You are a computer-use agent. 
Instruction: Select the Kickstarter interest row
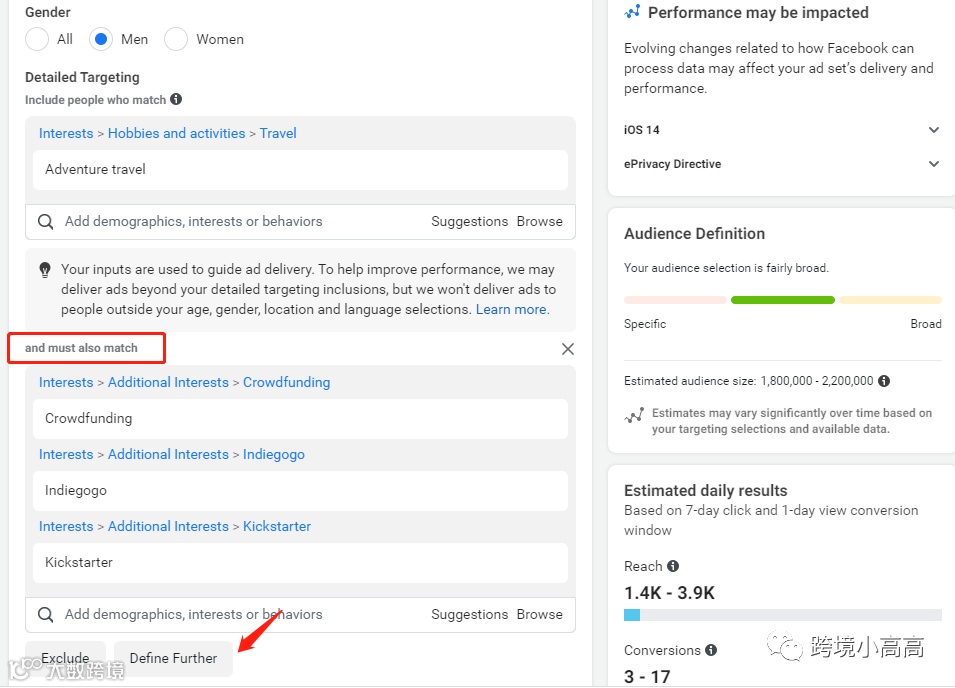click(x=300, y=562)
